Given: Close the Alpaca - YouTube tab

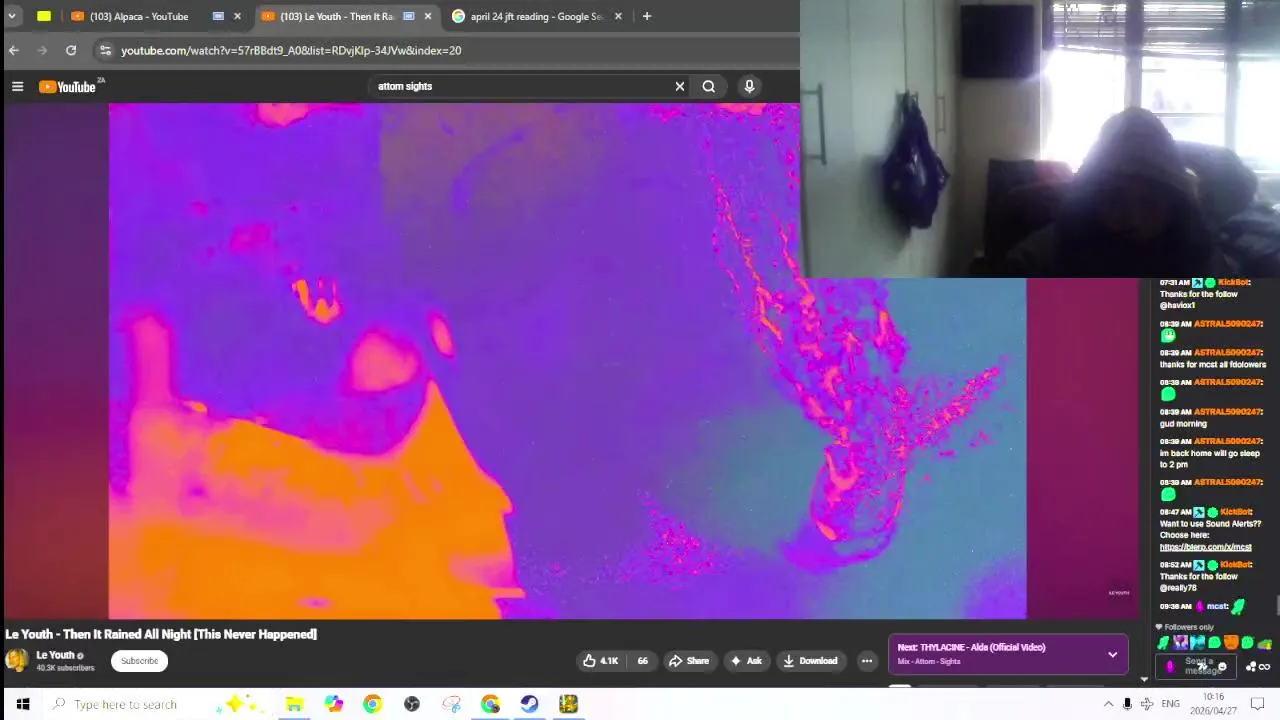Looking at the screenshot, I should [237, 16].
